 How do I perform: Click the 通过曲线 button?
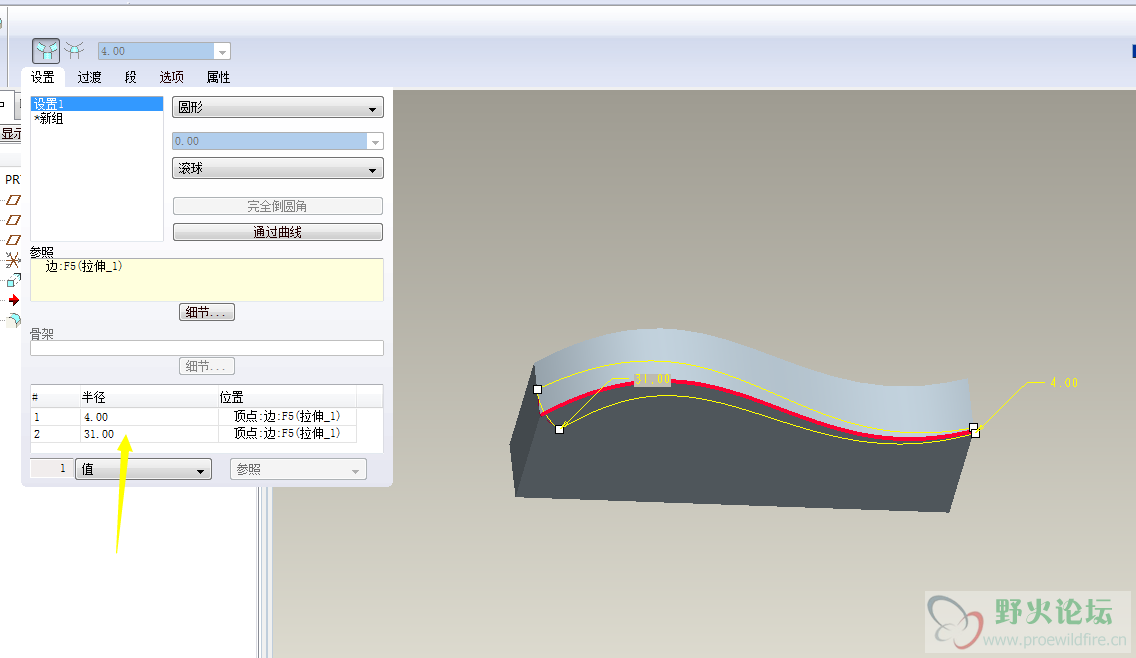tap(277, 232)
